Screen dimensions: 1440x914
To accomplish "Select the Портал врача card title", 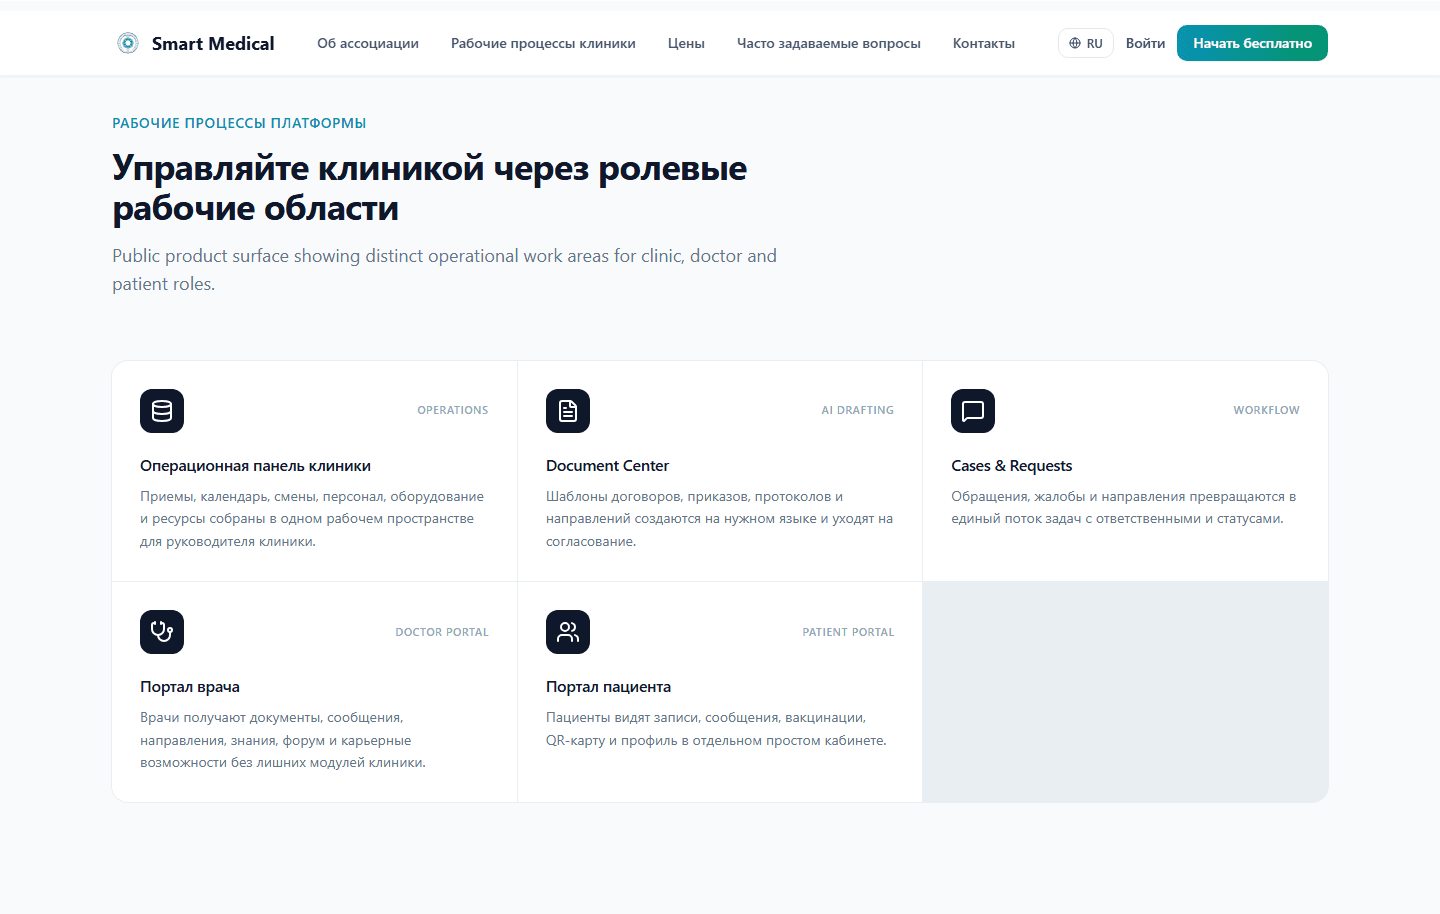I will pos(190,687).
